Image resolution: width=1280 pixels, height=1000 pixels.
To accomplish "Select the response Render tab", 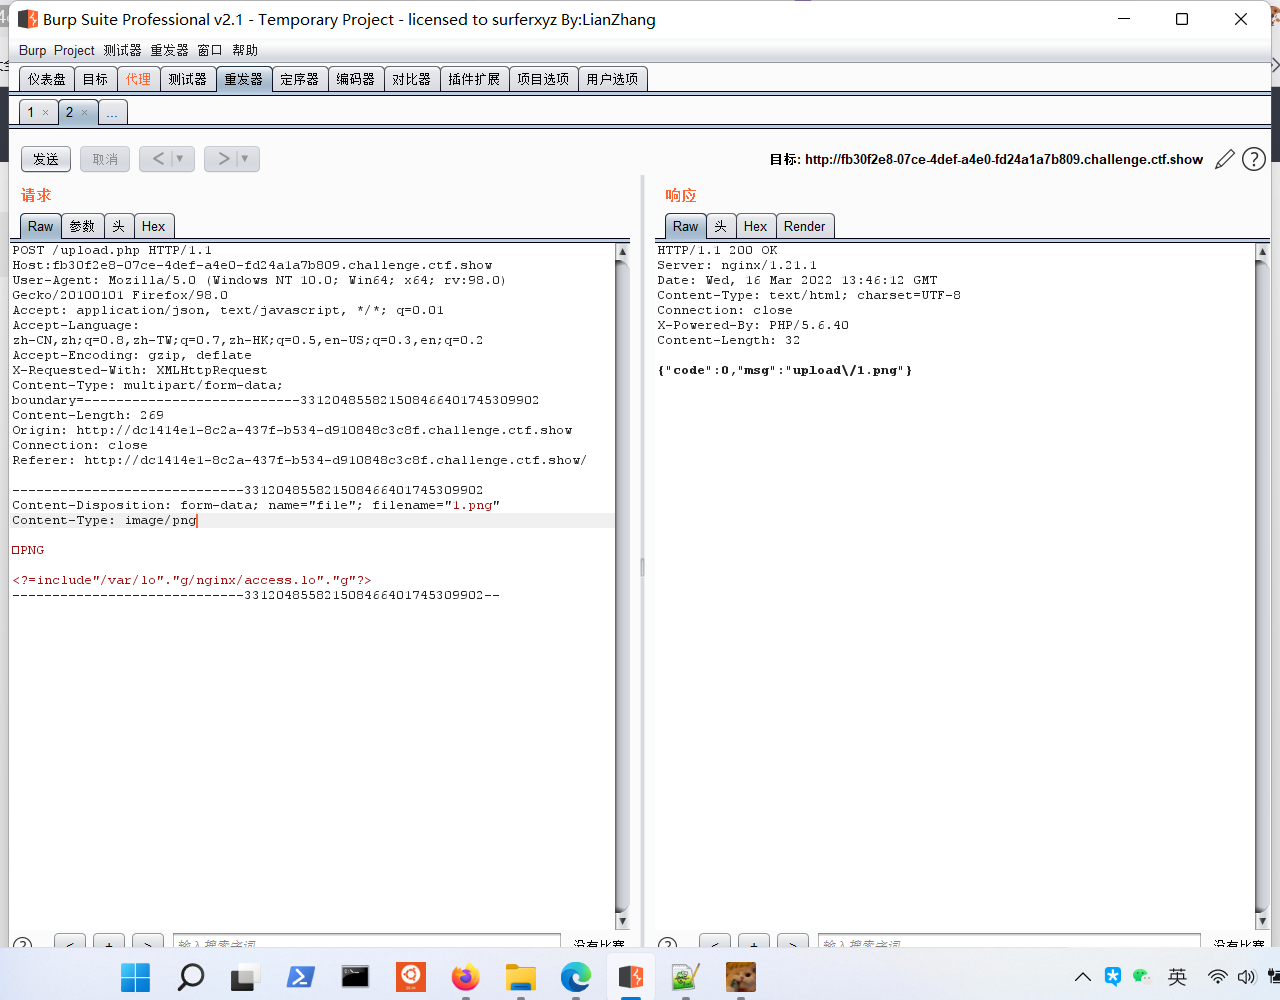I will pos(804,226).
